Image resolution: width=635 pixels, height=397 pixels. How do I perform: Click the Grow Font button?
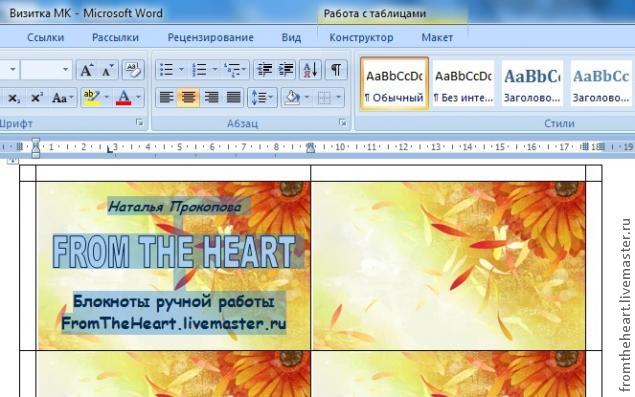(x=87, y=70)
